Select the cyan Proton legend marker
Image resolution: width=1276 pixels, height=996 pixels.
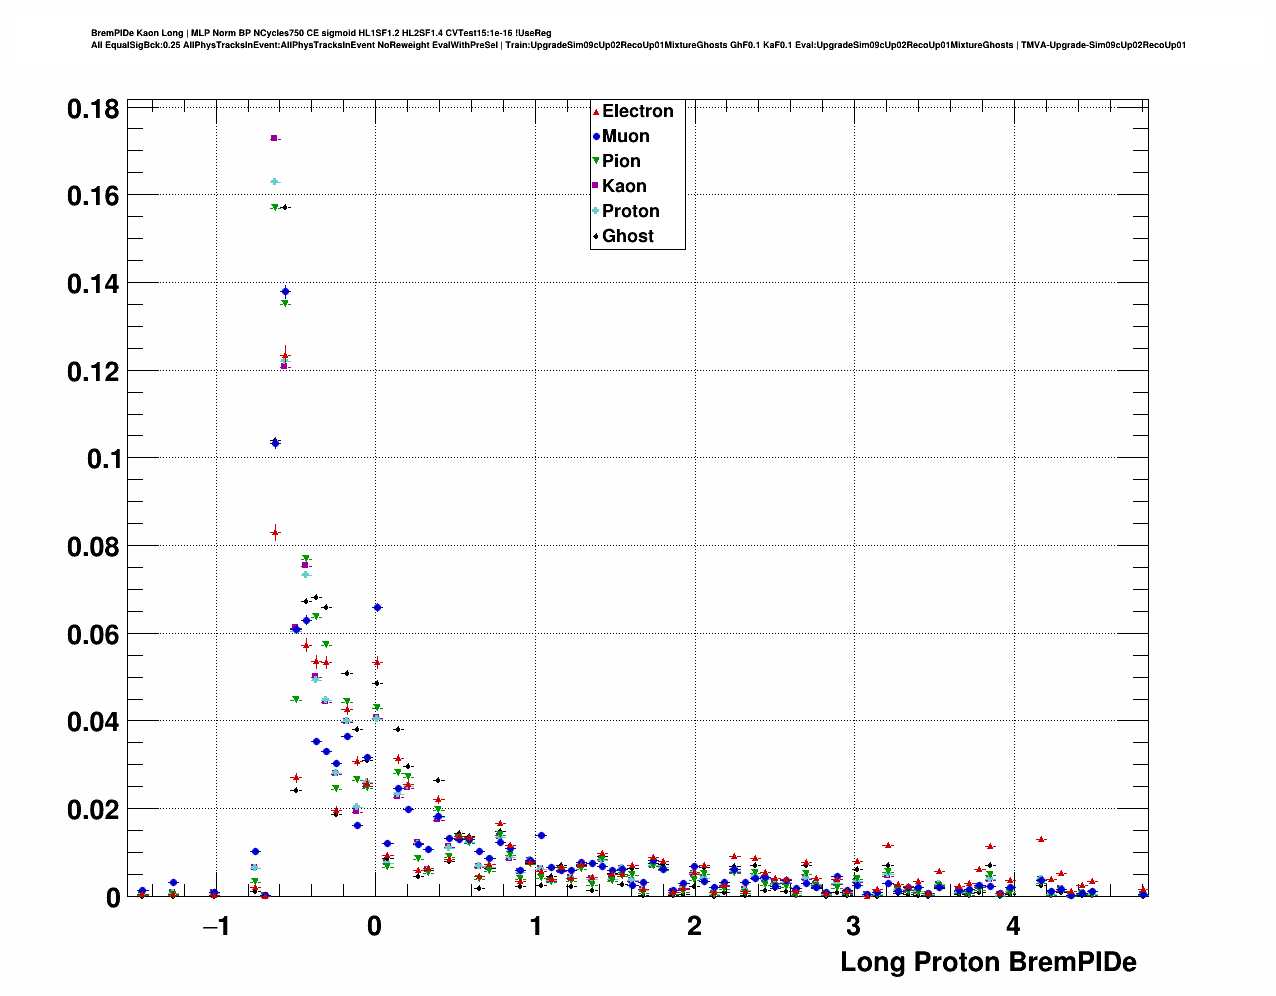pyautogui.click(x=596, y=211)
